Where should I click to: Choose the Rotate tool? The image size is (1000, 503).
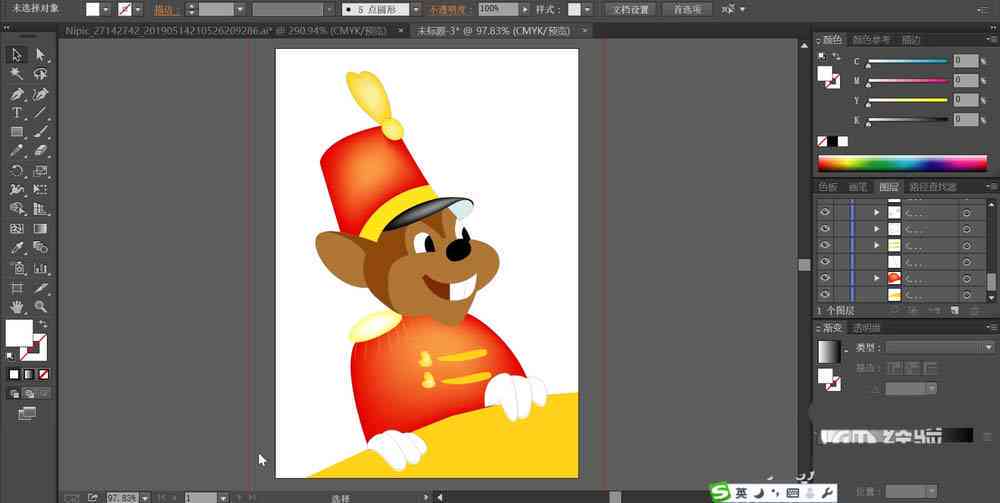tap(17, 171)
